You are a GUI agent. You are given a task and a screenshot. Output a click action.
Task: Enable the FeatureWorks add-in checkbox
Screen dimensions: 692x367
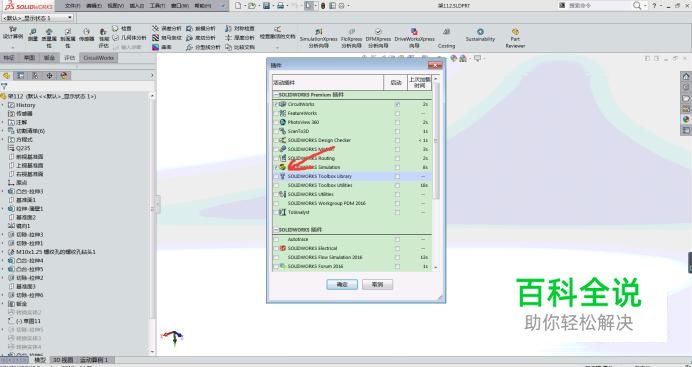pyautogui.click(x=276, y=113)
